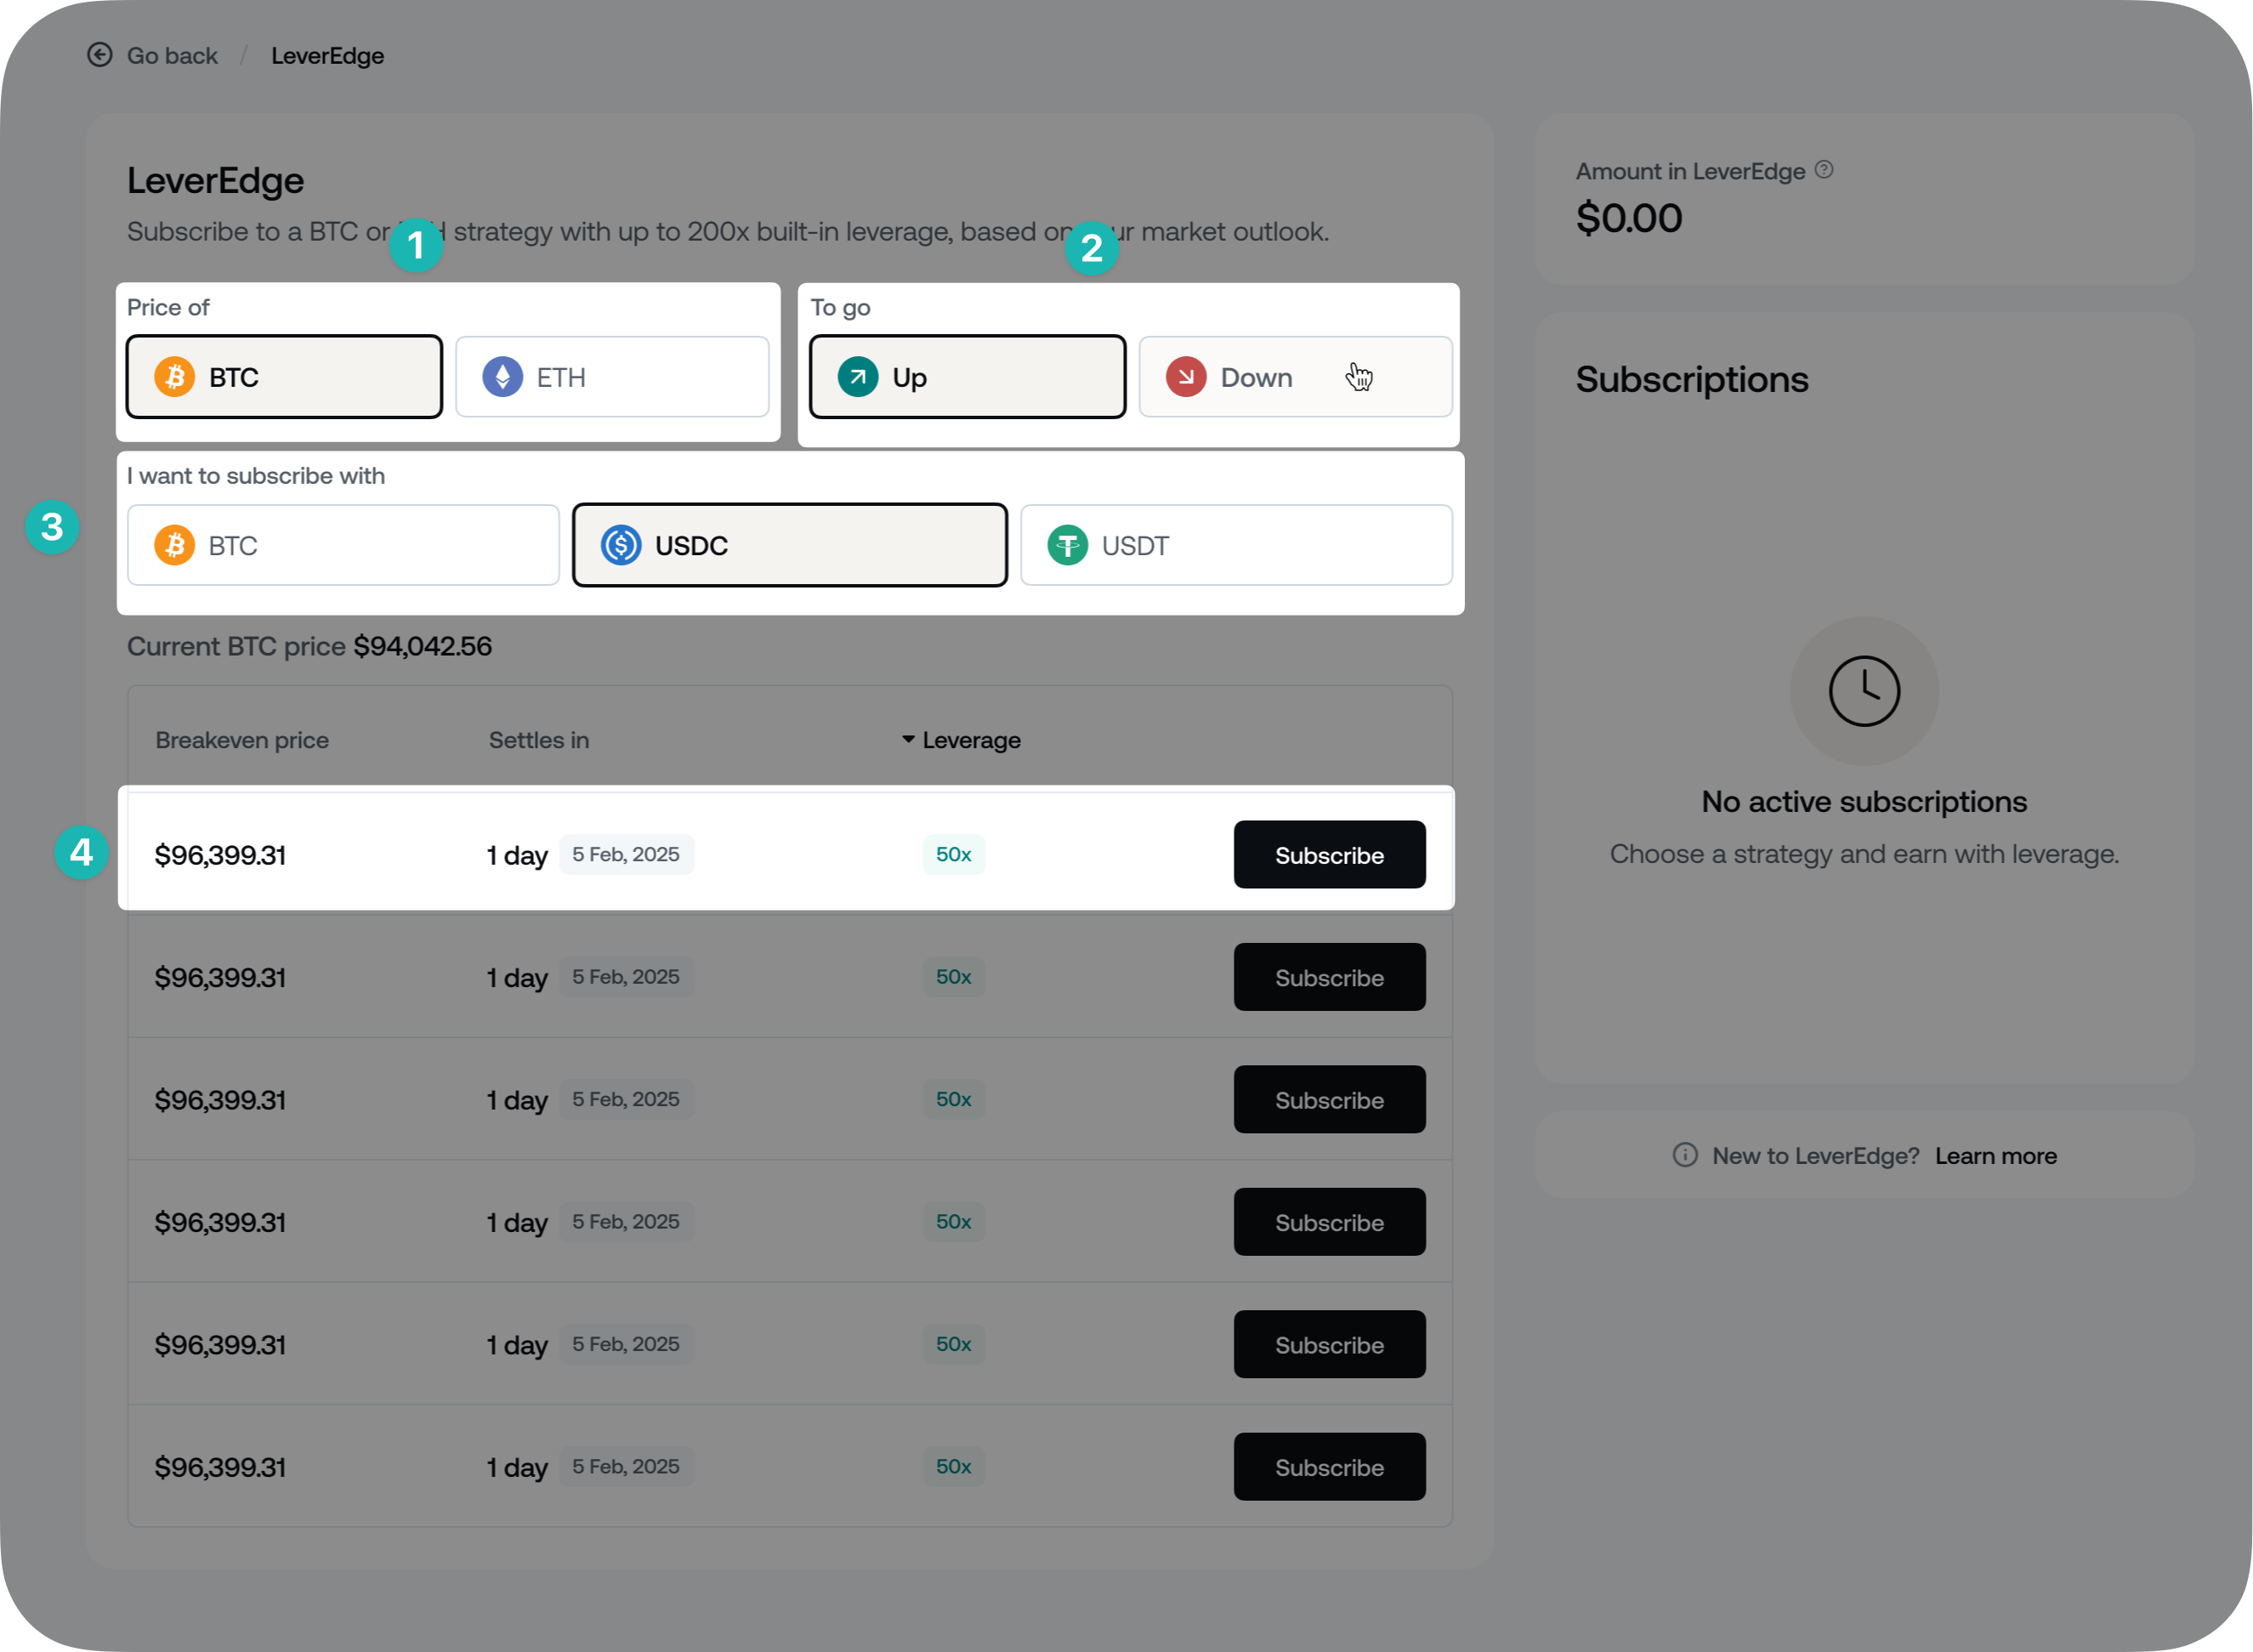Click the green Up arrow icon
Screen dimensions: 2253x1652
click(858, 377)
